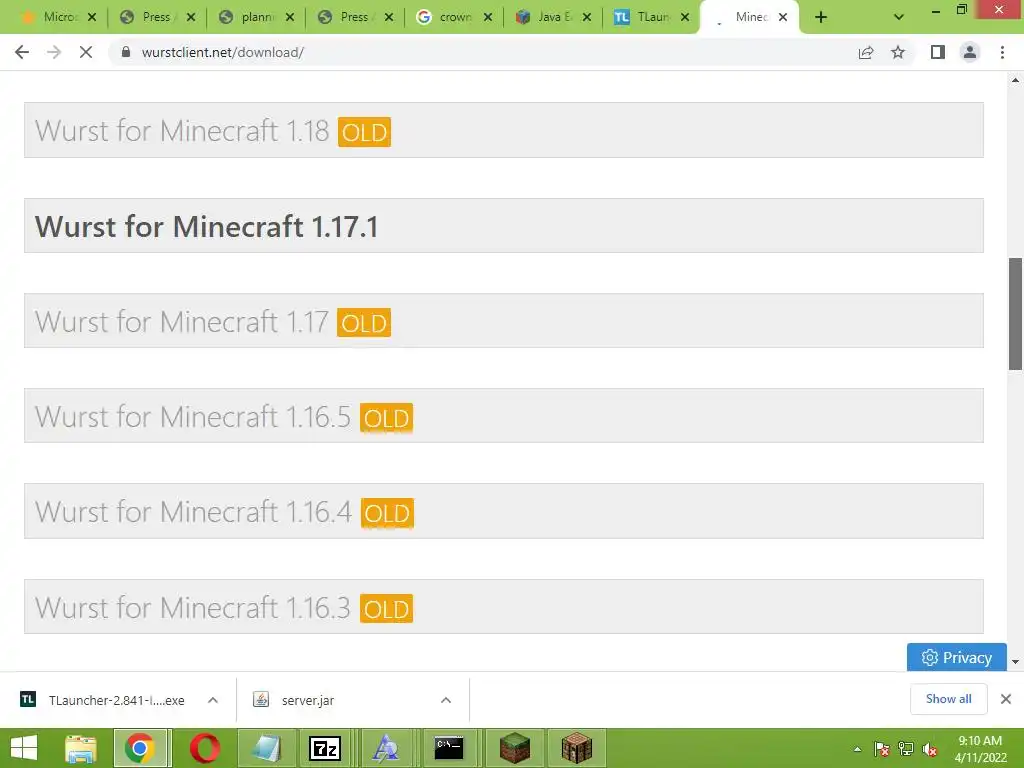The image size is (1024, 768).
Task: Click Show all downloads
Action: pyautogui.click(x=948, y=699)
